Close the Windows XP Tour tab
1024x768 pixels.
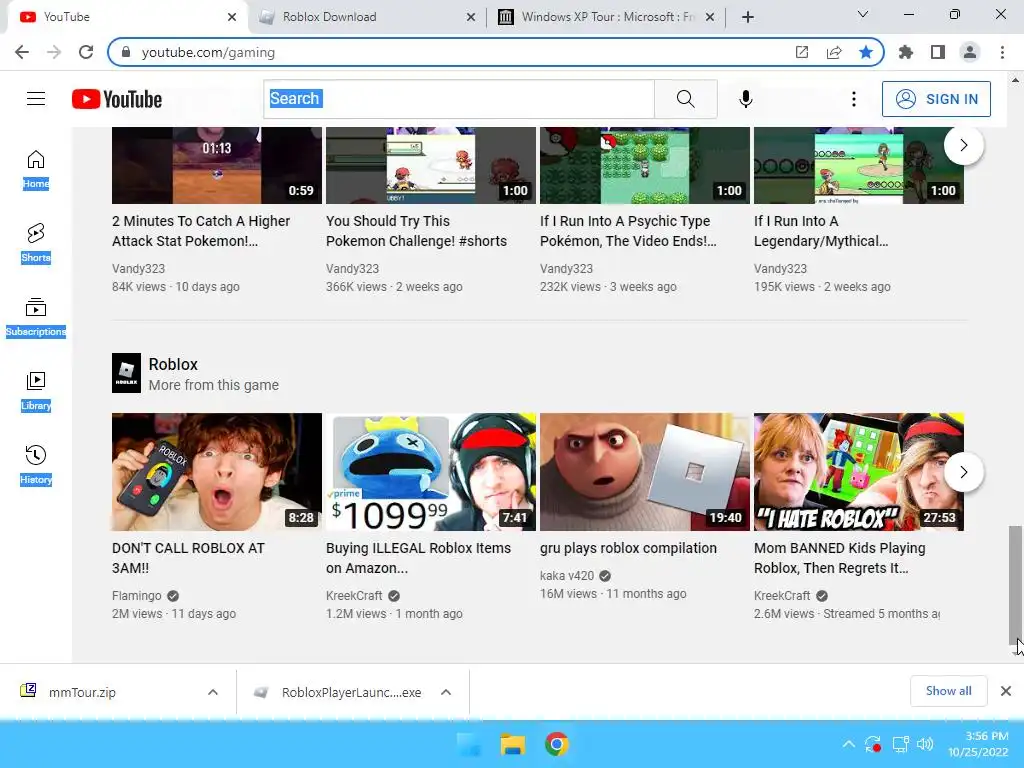710,17
